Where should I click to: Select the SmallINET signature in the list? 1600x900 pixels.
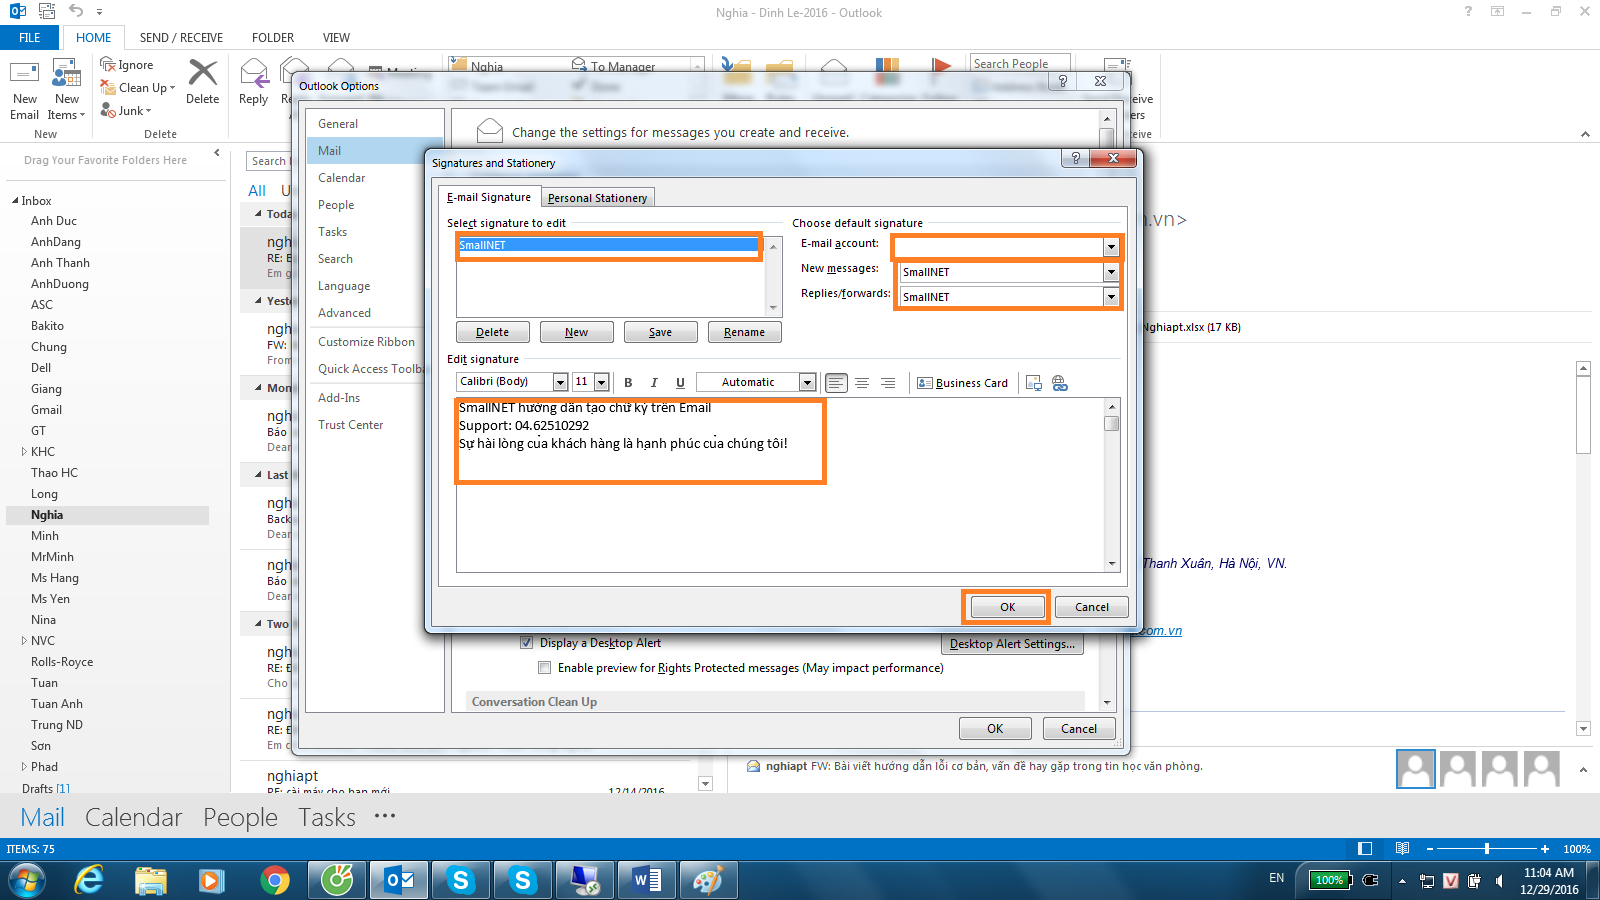point(607,245)
